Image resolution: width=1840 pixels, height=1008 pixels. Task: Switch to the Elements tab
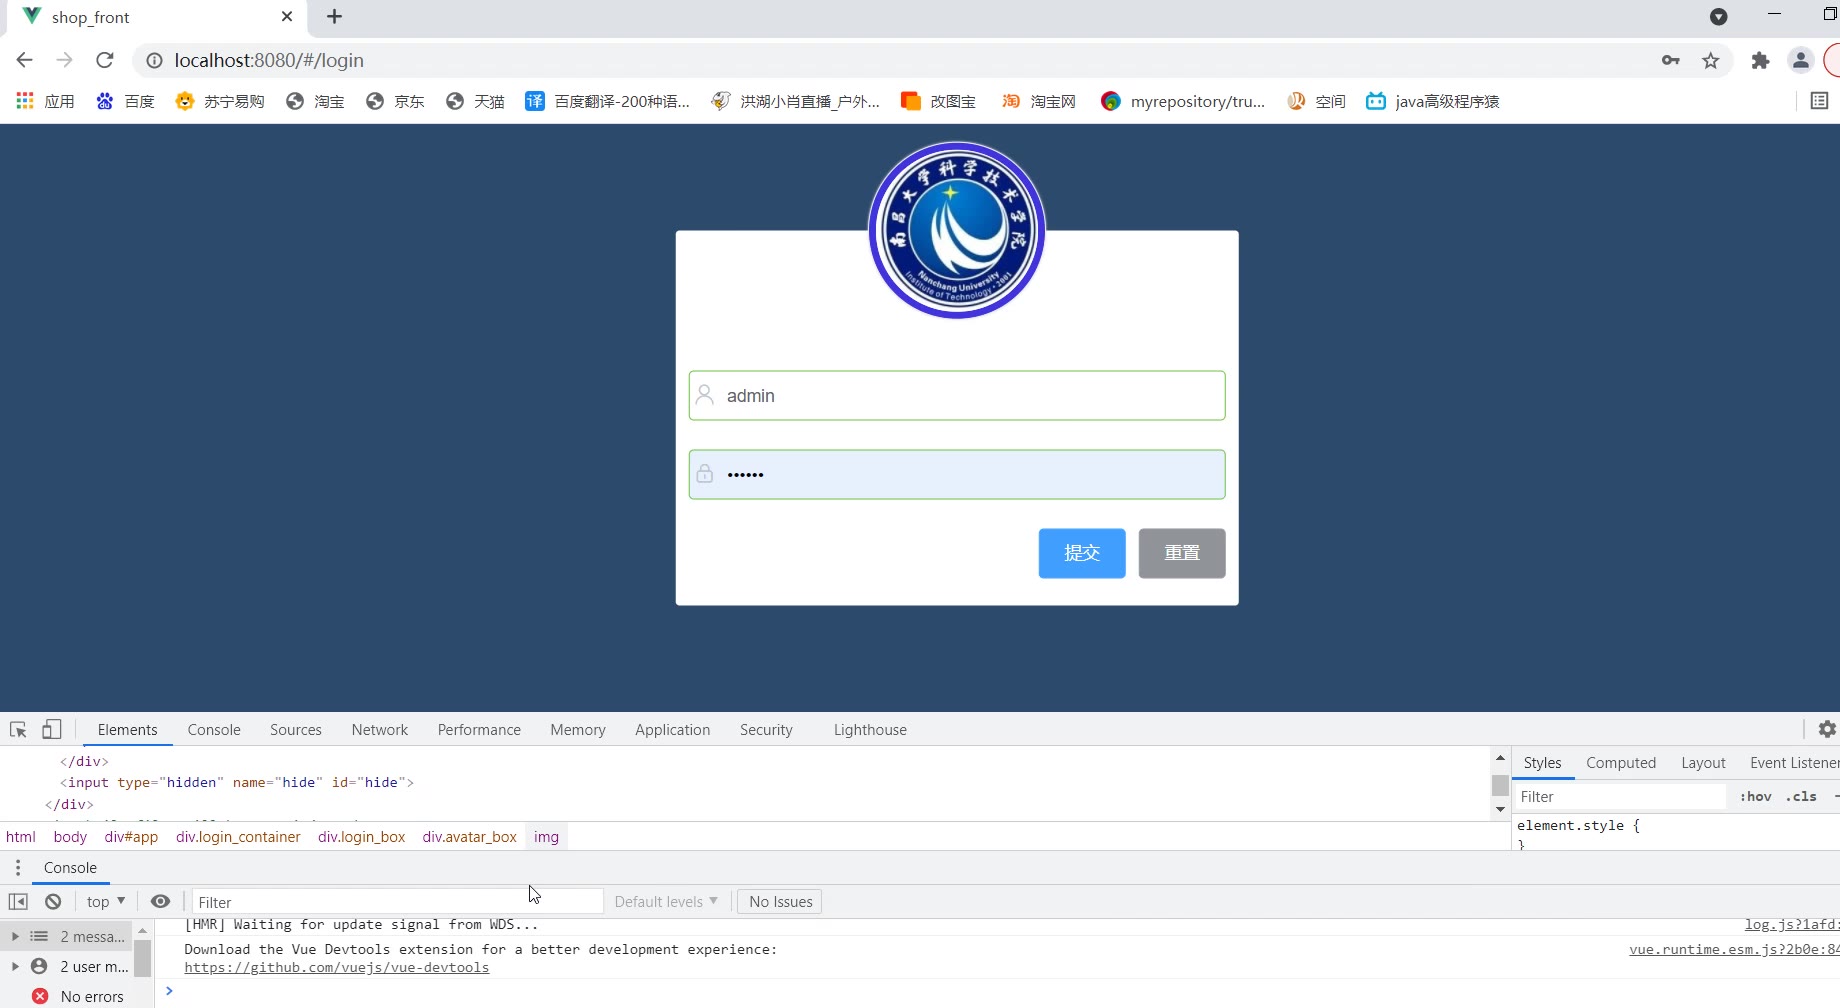pos(127,730)
